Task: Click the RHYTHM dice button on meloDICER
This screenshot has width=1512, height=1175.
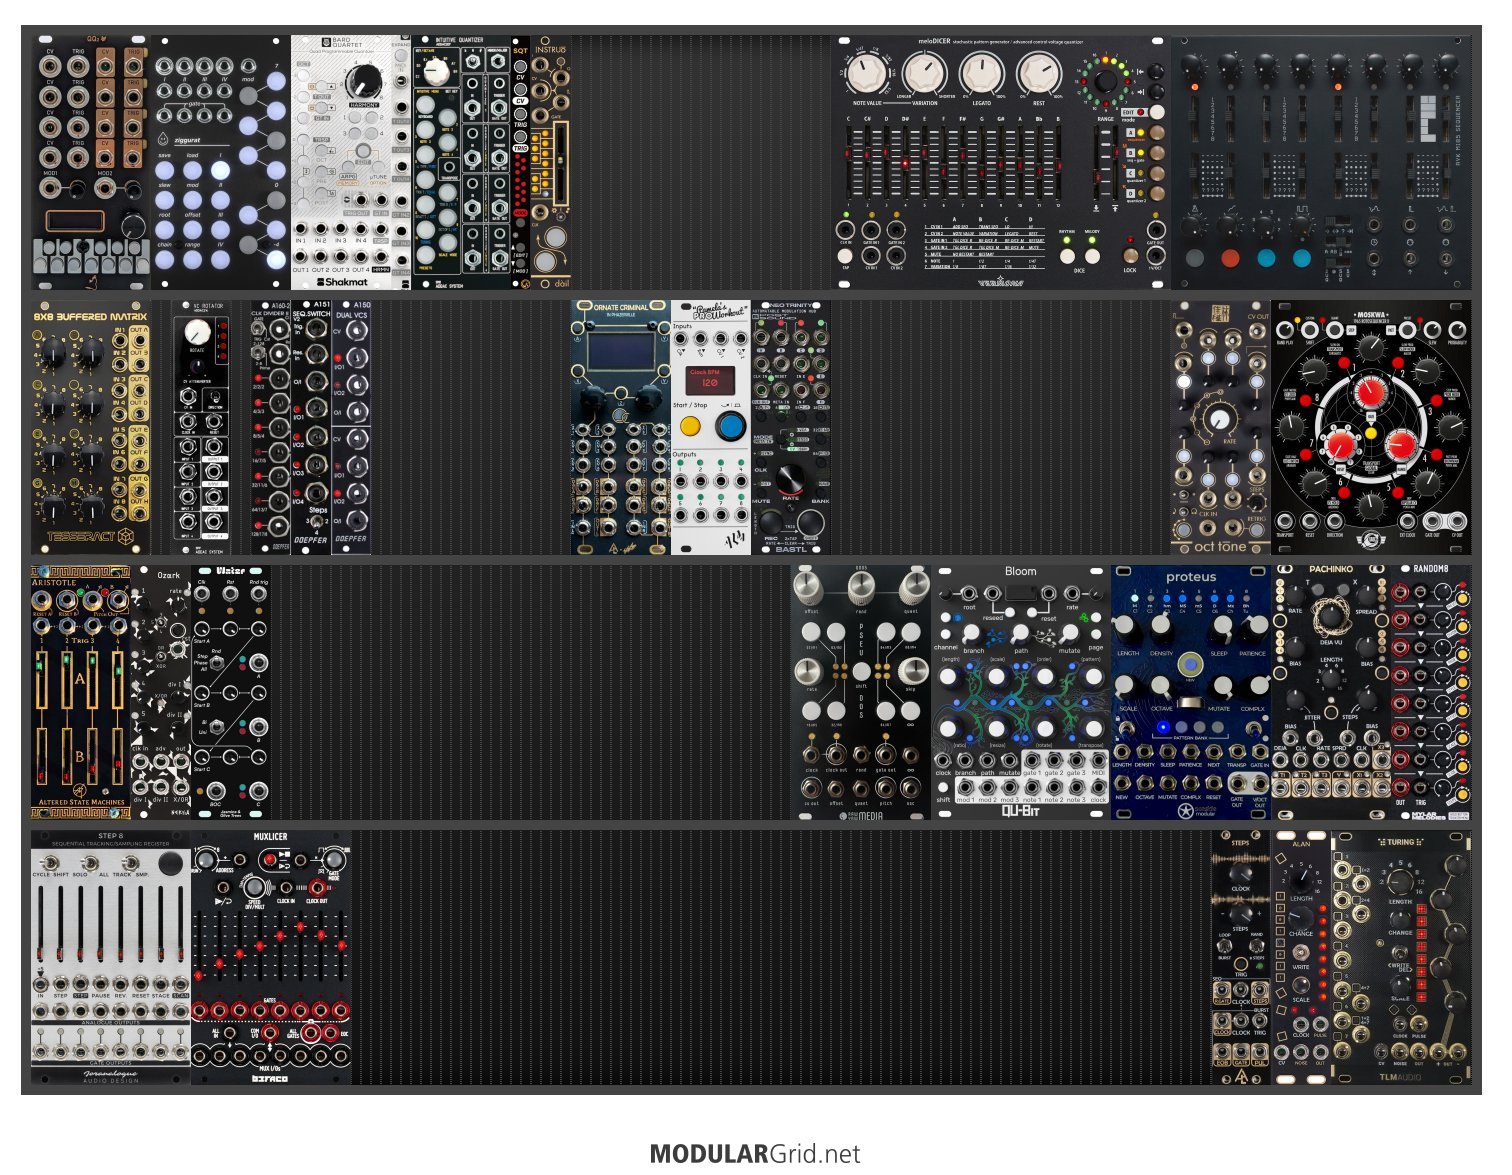Action: [1067, 256]
